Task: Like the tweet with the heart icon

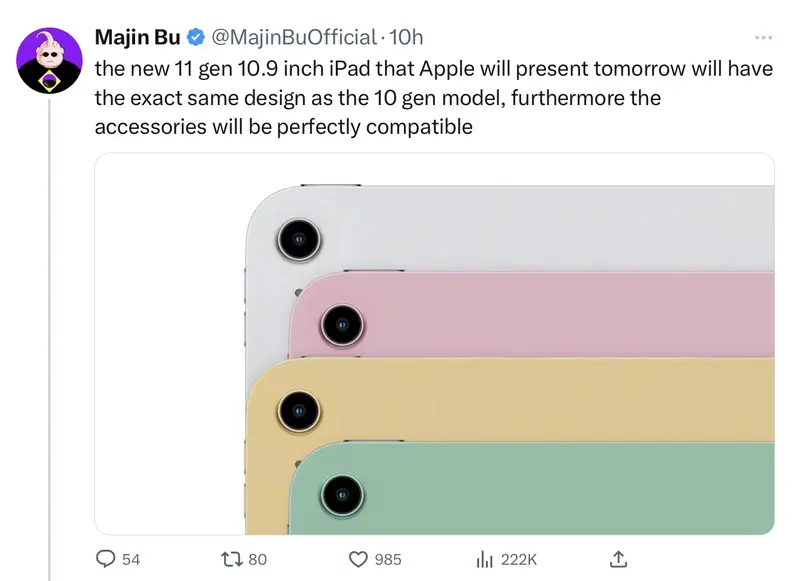Action: [358, 560]
